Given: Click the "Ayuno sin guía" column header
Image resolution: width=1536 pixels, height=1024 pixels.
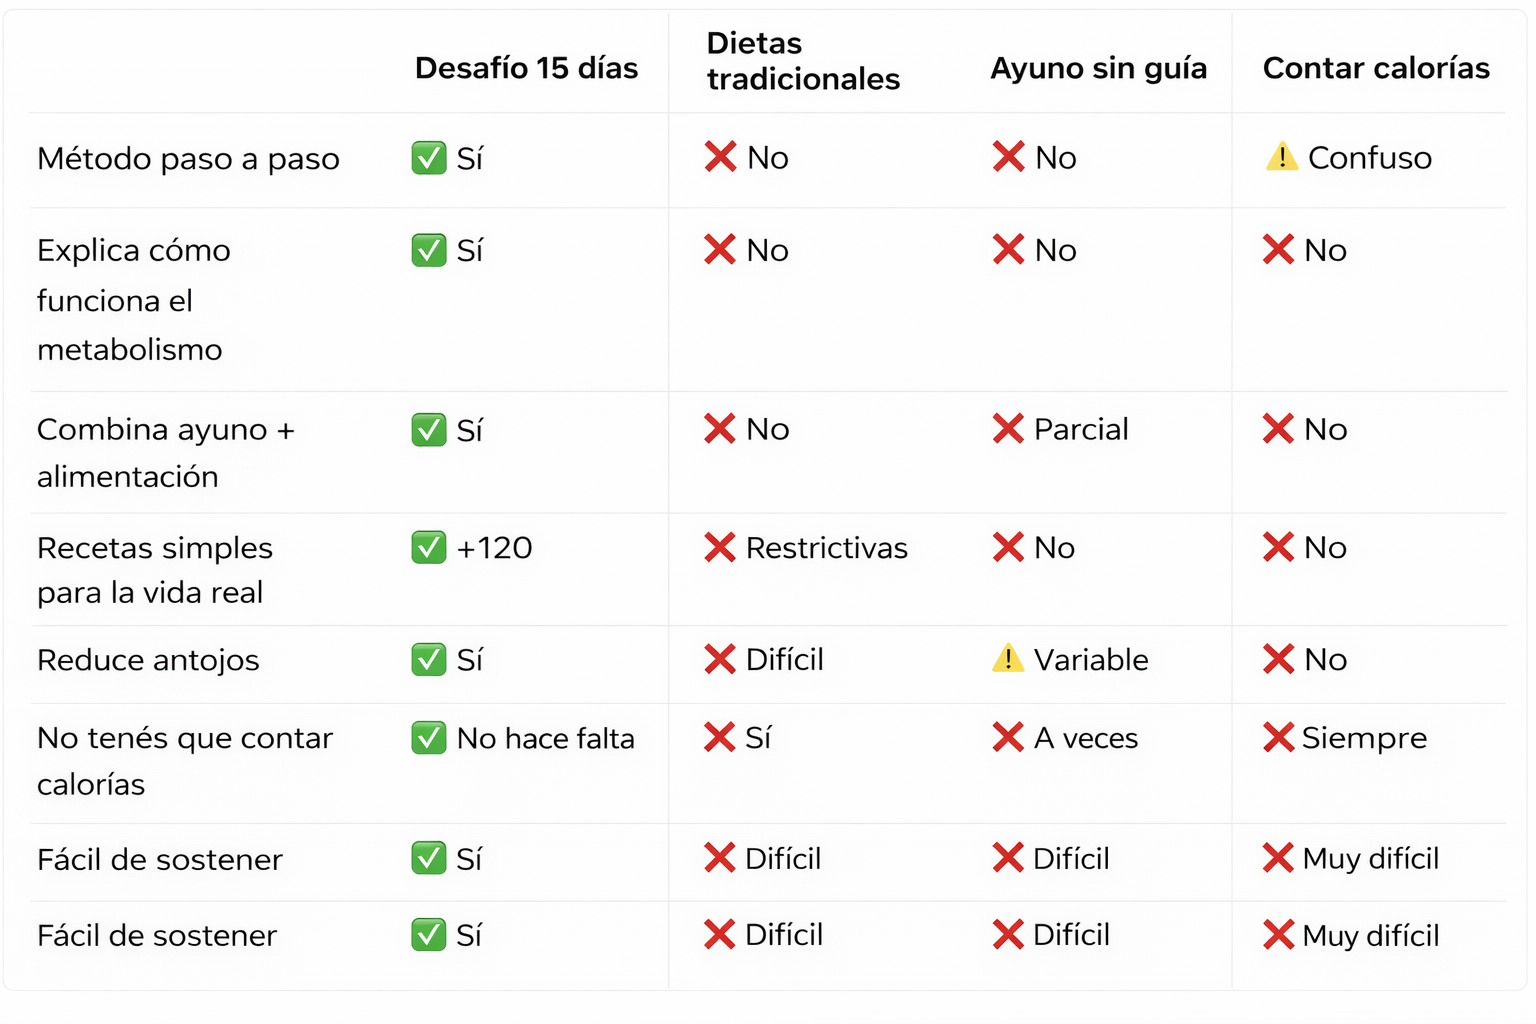Looking at the screenshot, I should click(x=1098, y=68).
